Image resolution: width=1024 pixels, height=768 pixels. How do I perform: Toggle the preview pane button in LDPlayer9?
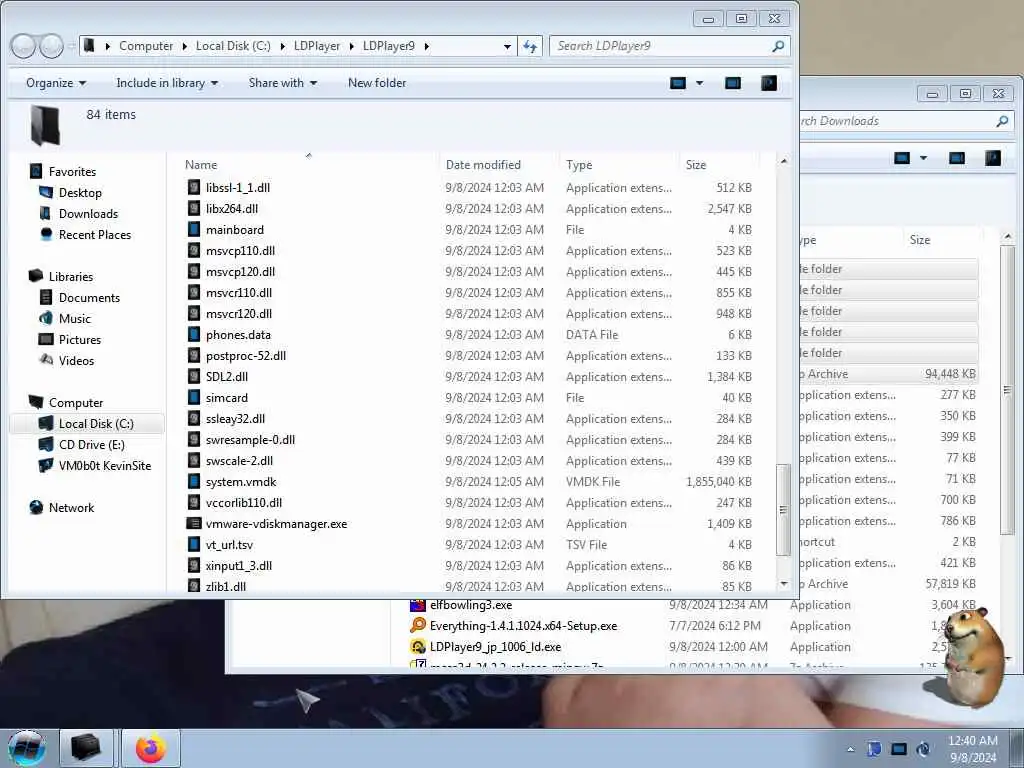(733, 83)
